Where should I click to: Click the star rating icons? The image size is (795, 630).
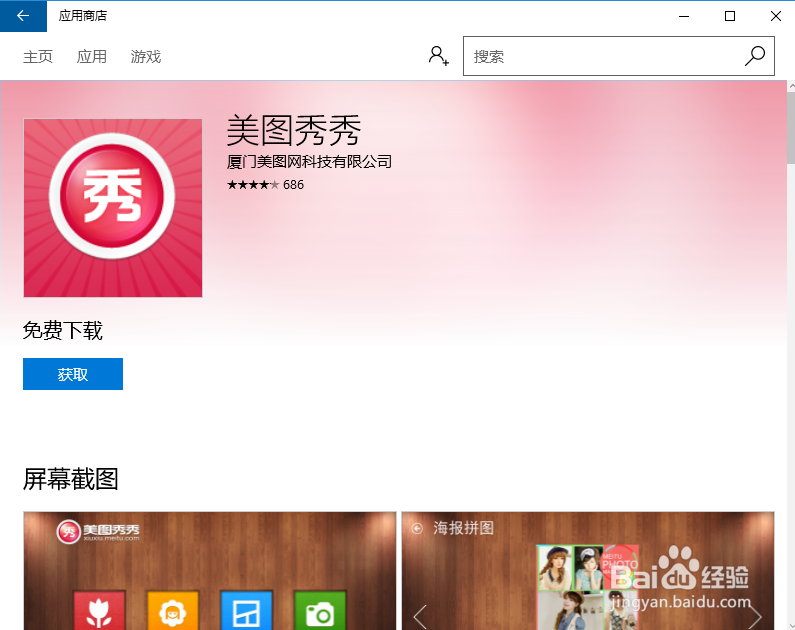pyautogui.click(x=253, y=184)
